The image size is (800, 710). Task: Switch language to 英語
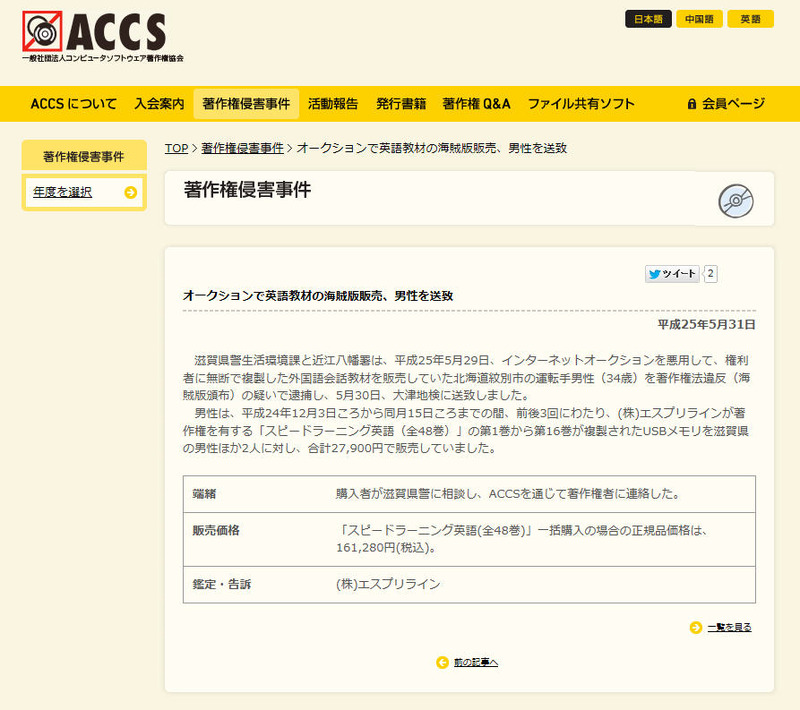click(x=750, y=19)
